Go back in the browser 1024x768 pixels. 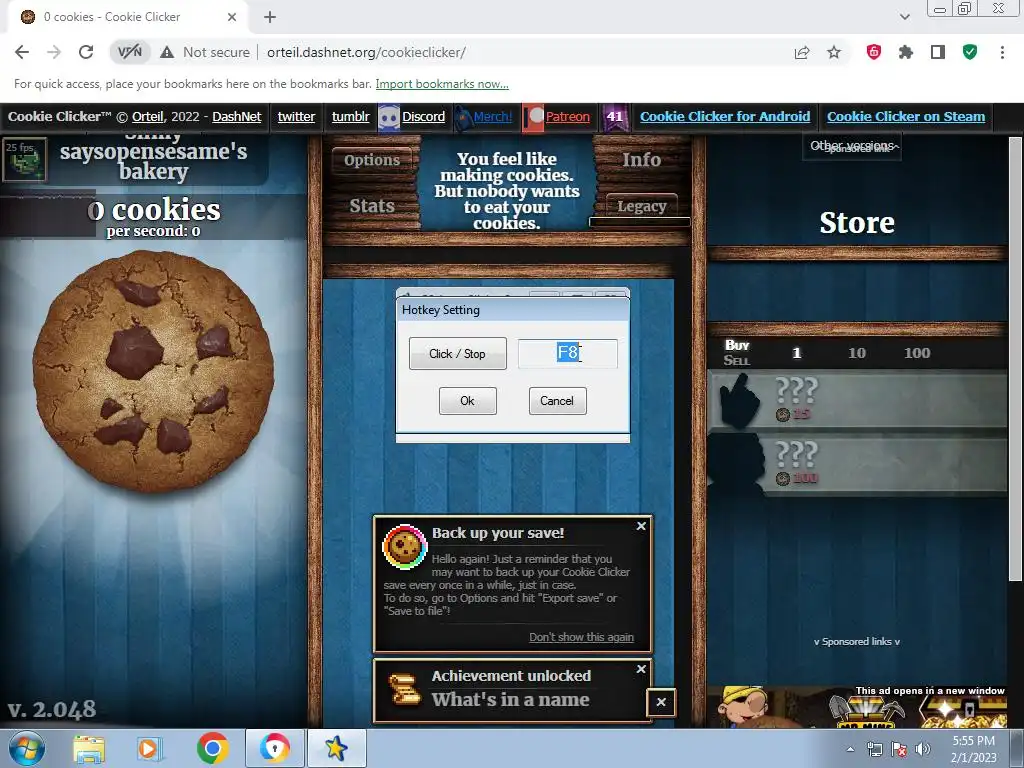22,52
